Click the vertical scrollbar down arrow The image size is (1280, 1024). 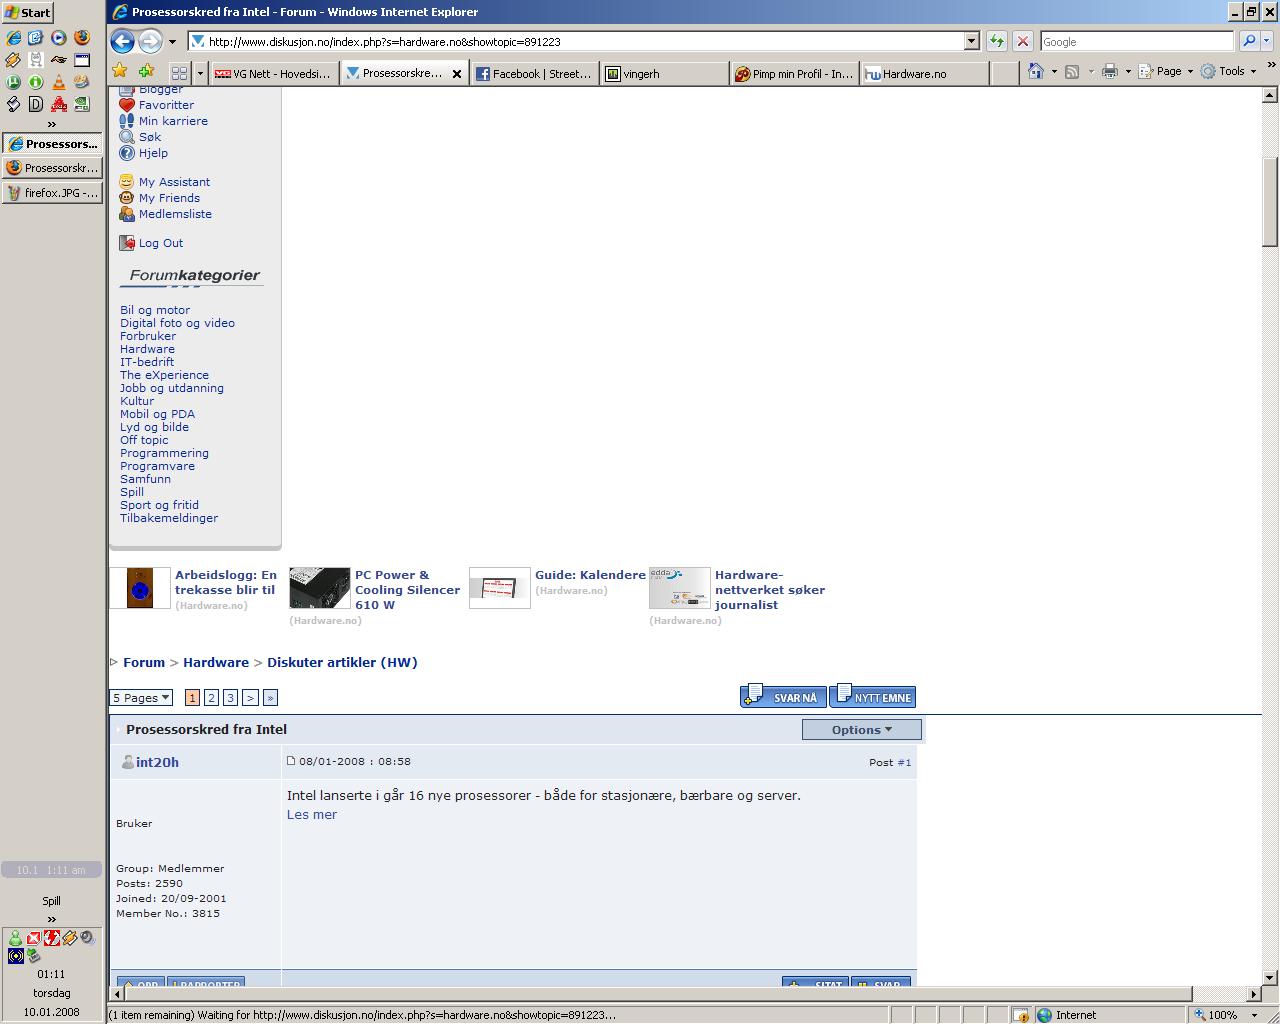point(1270,978)
